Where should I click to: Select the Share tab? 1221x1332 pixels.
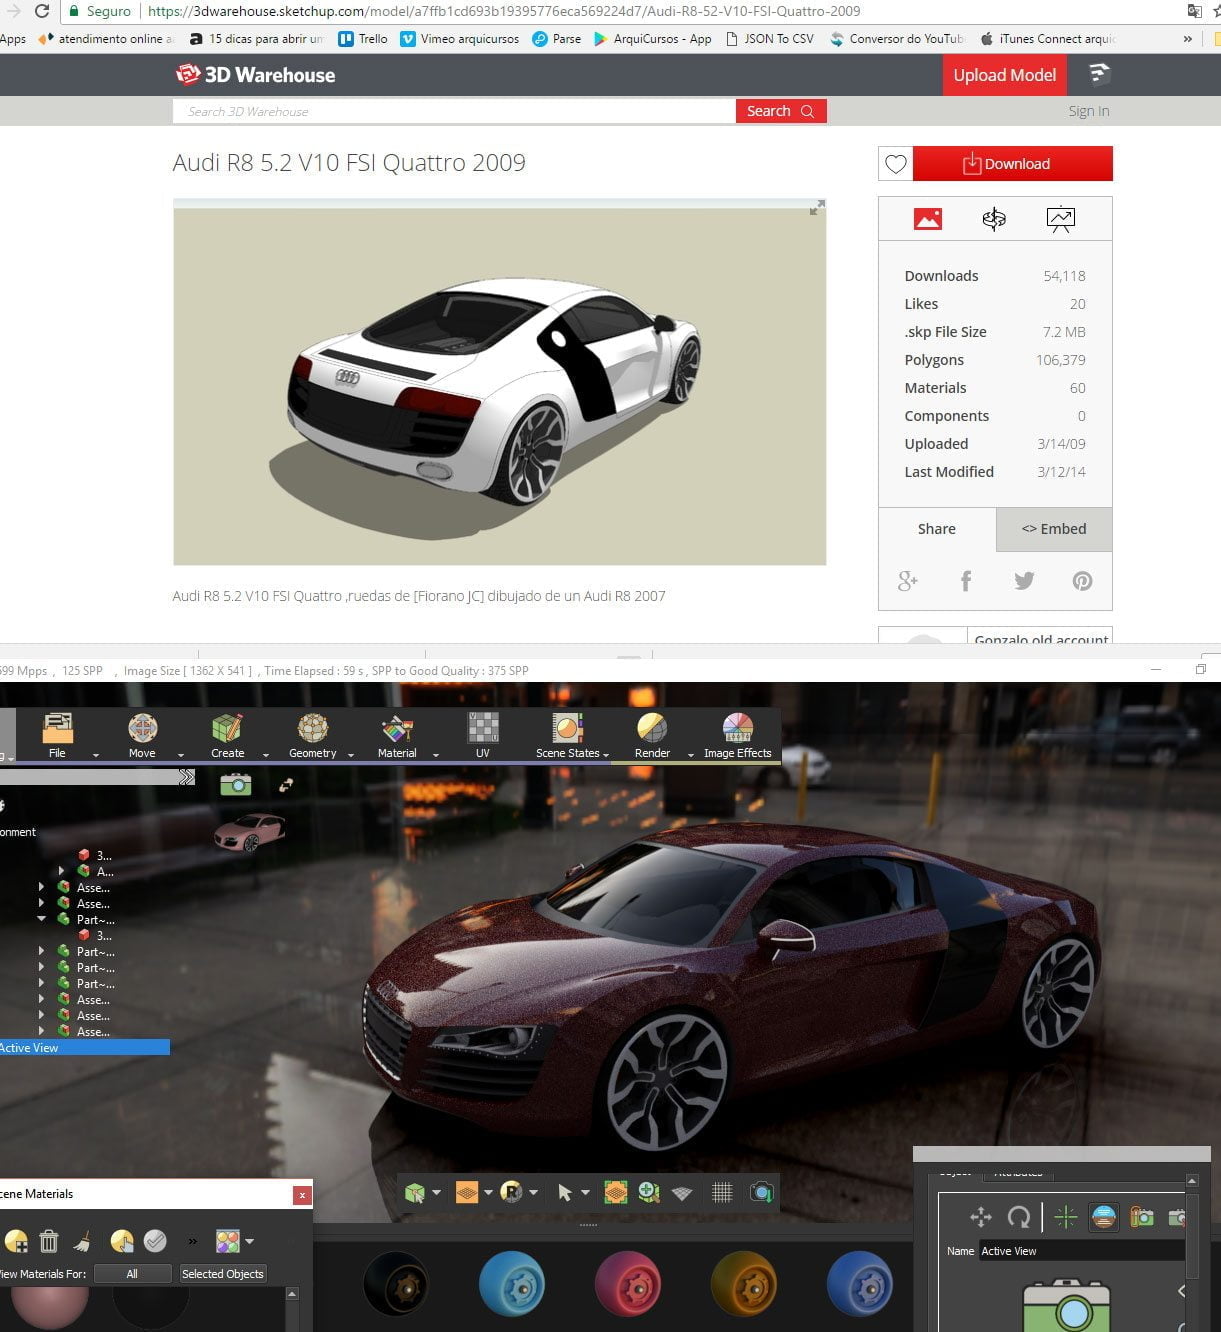(937, 529)
